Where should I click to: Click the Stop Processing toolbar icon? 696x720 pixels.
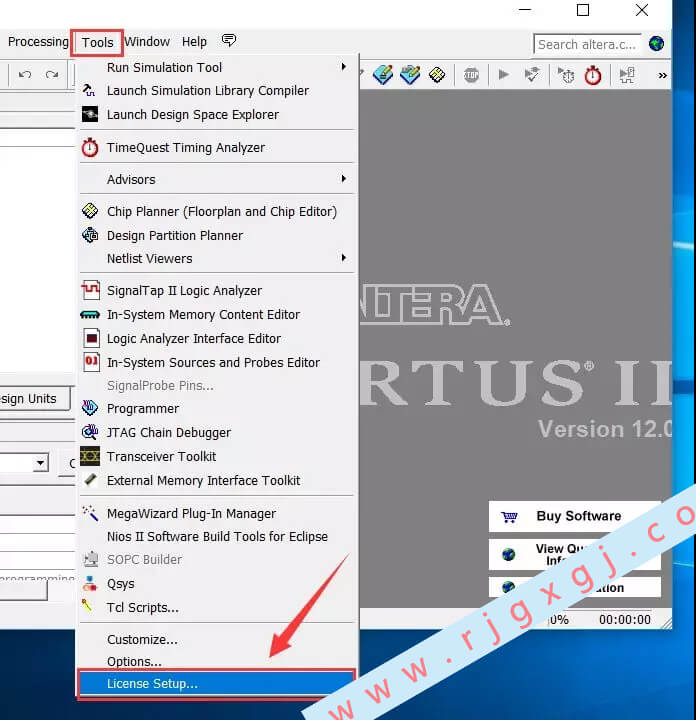click(471, 75)
